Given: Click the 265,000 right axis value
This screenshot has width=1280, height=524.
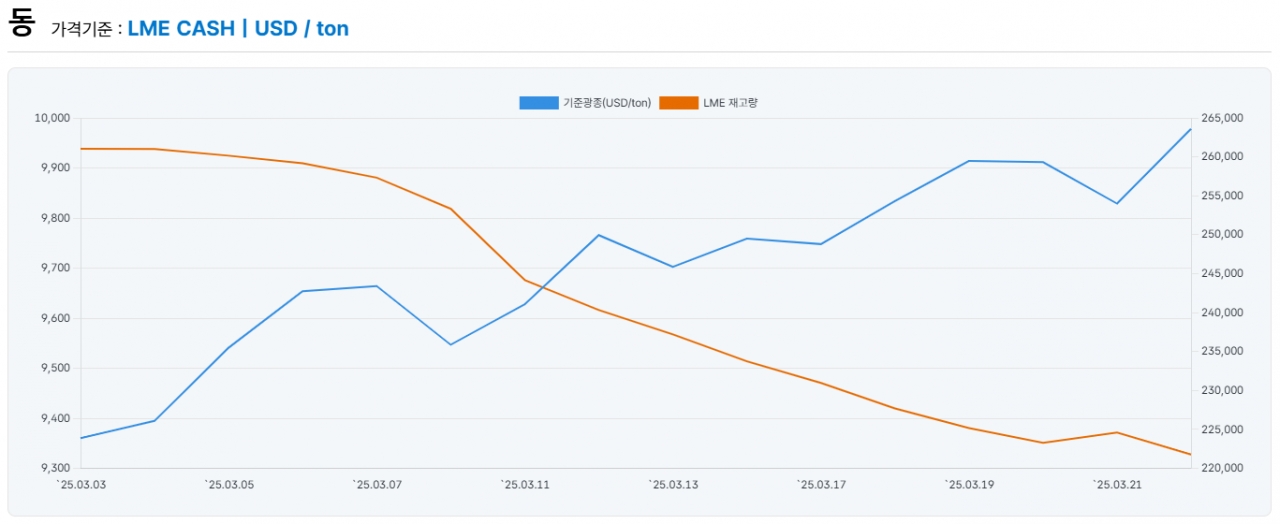Looking at the screenshot, I should [1220, 118].
